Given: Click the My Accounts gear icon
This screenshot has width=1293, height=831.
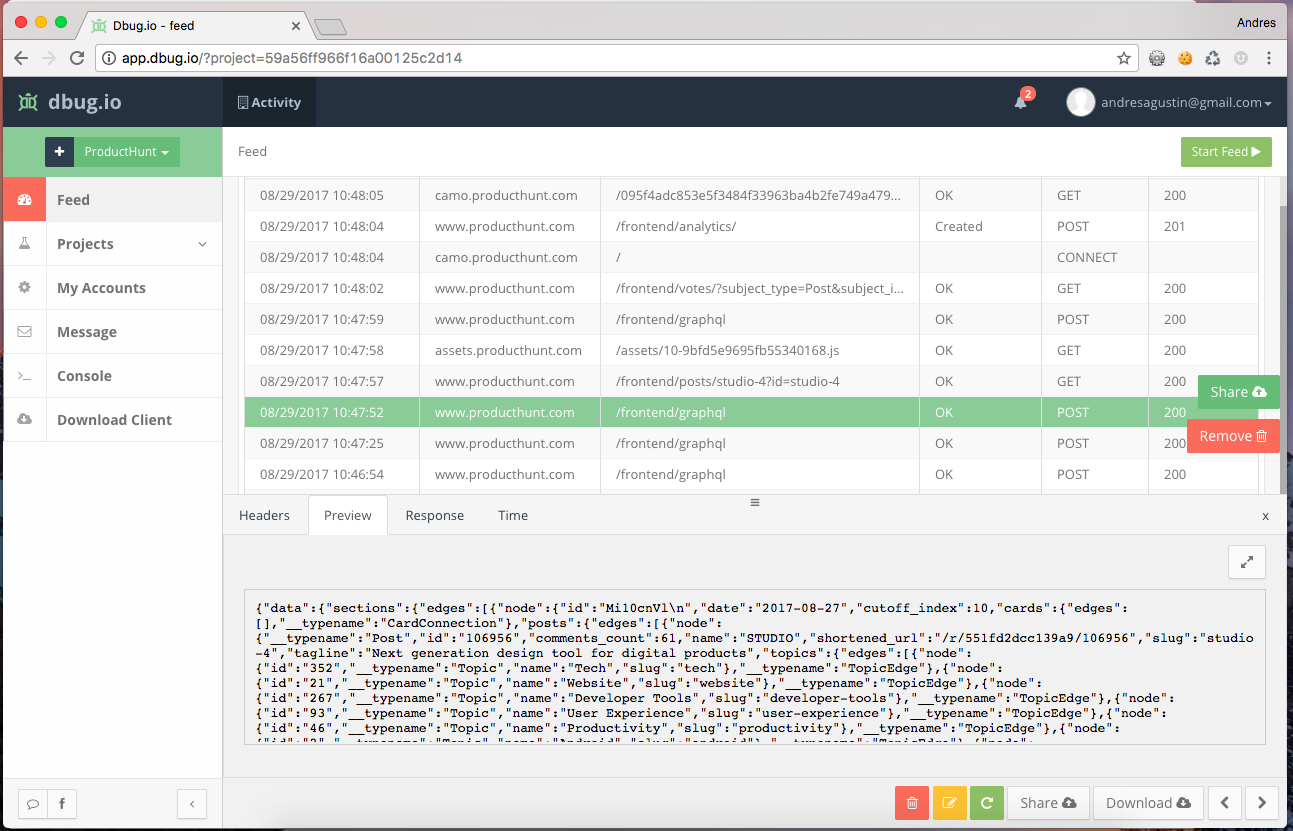Looking at the screenshot, I should (x=25, y=287).
